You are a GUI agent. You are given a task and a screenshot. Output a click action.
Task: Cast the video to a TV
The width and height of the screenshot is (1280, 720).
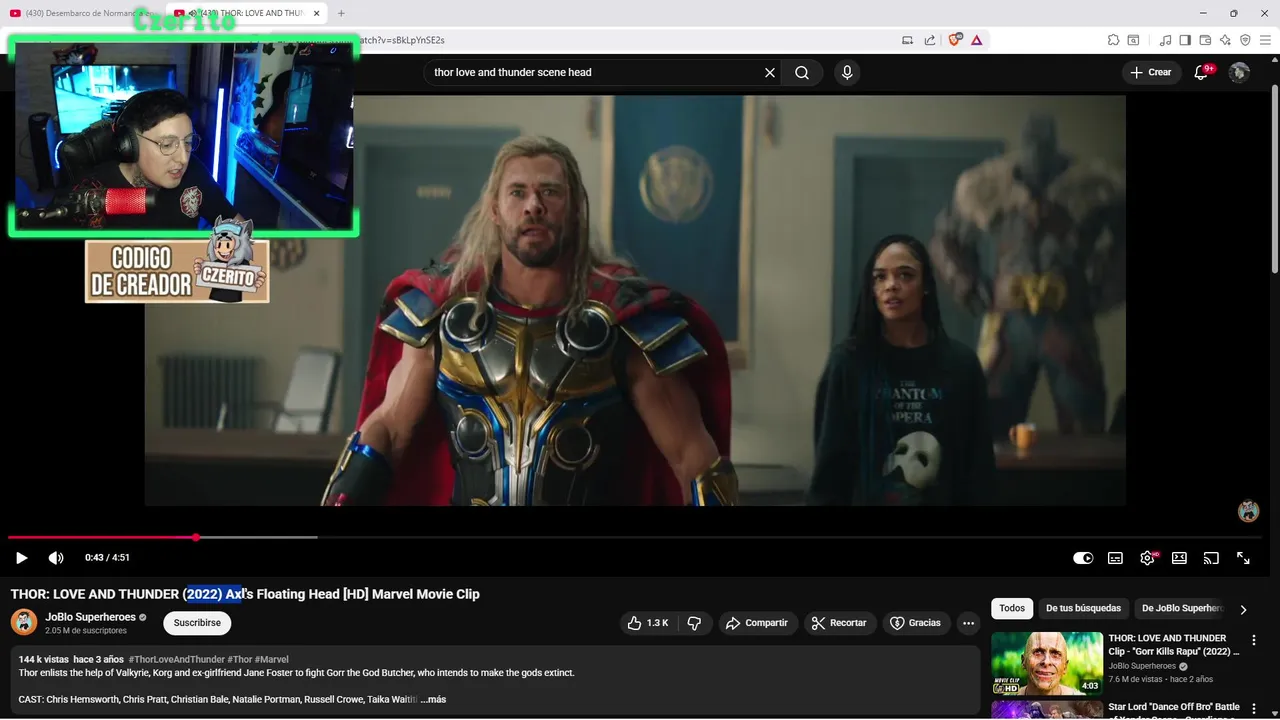click(x=1211, y=558)
